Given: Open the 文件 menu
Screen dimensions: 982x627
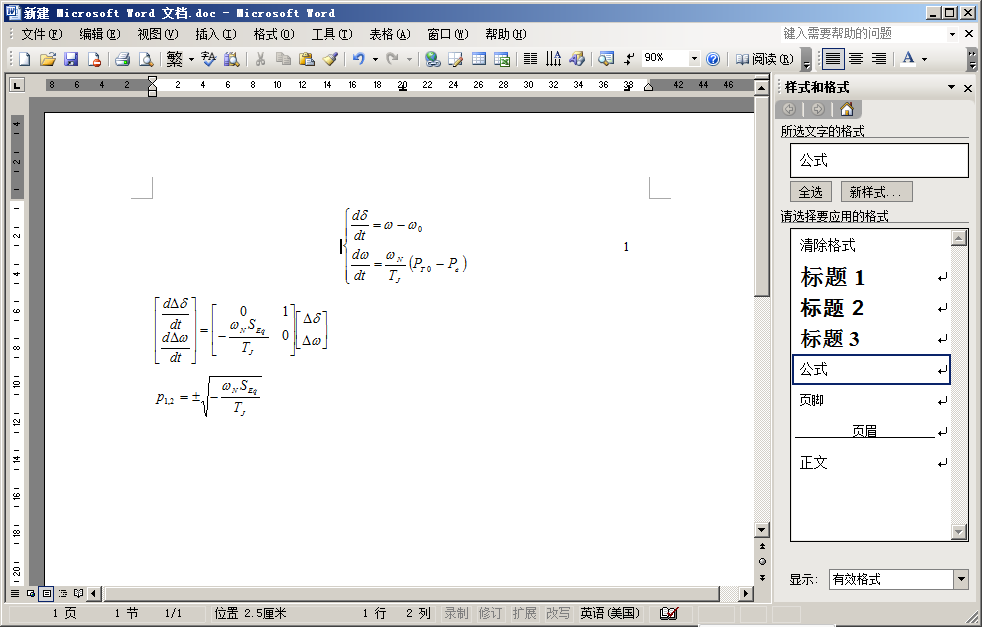Looking at the screenshot, I should point(41,34).
